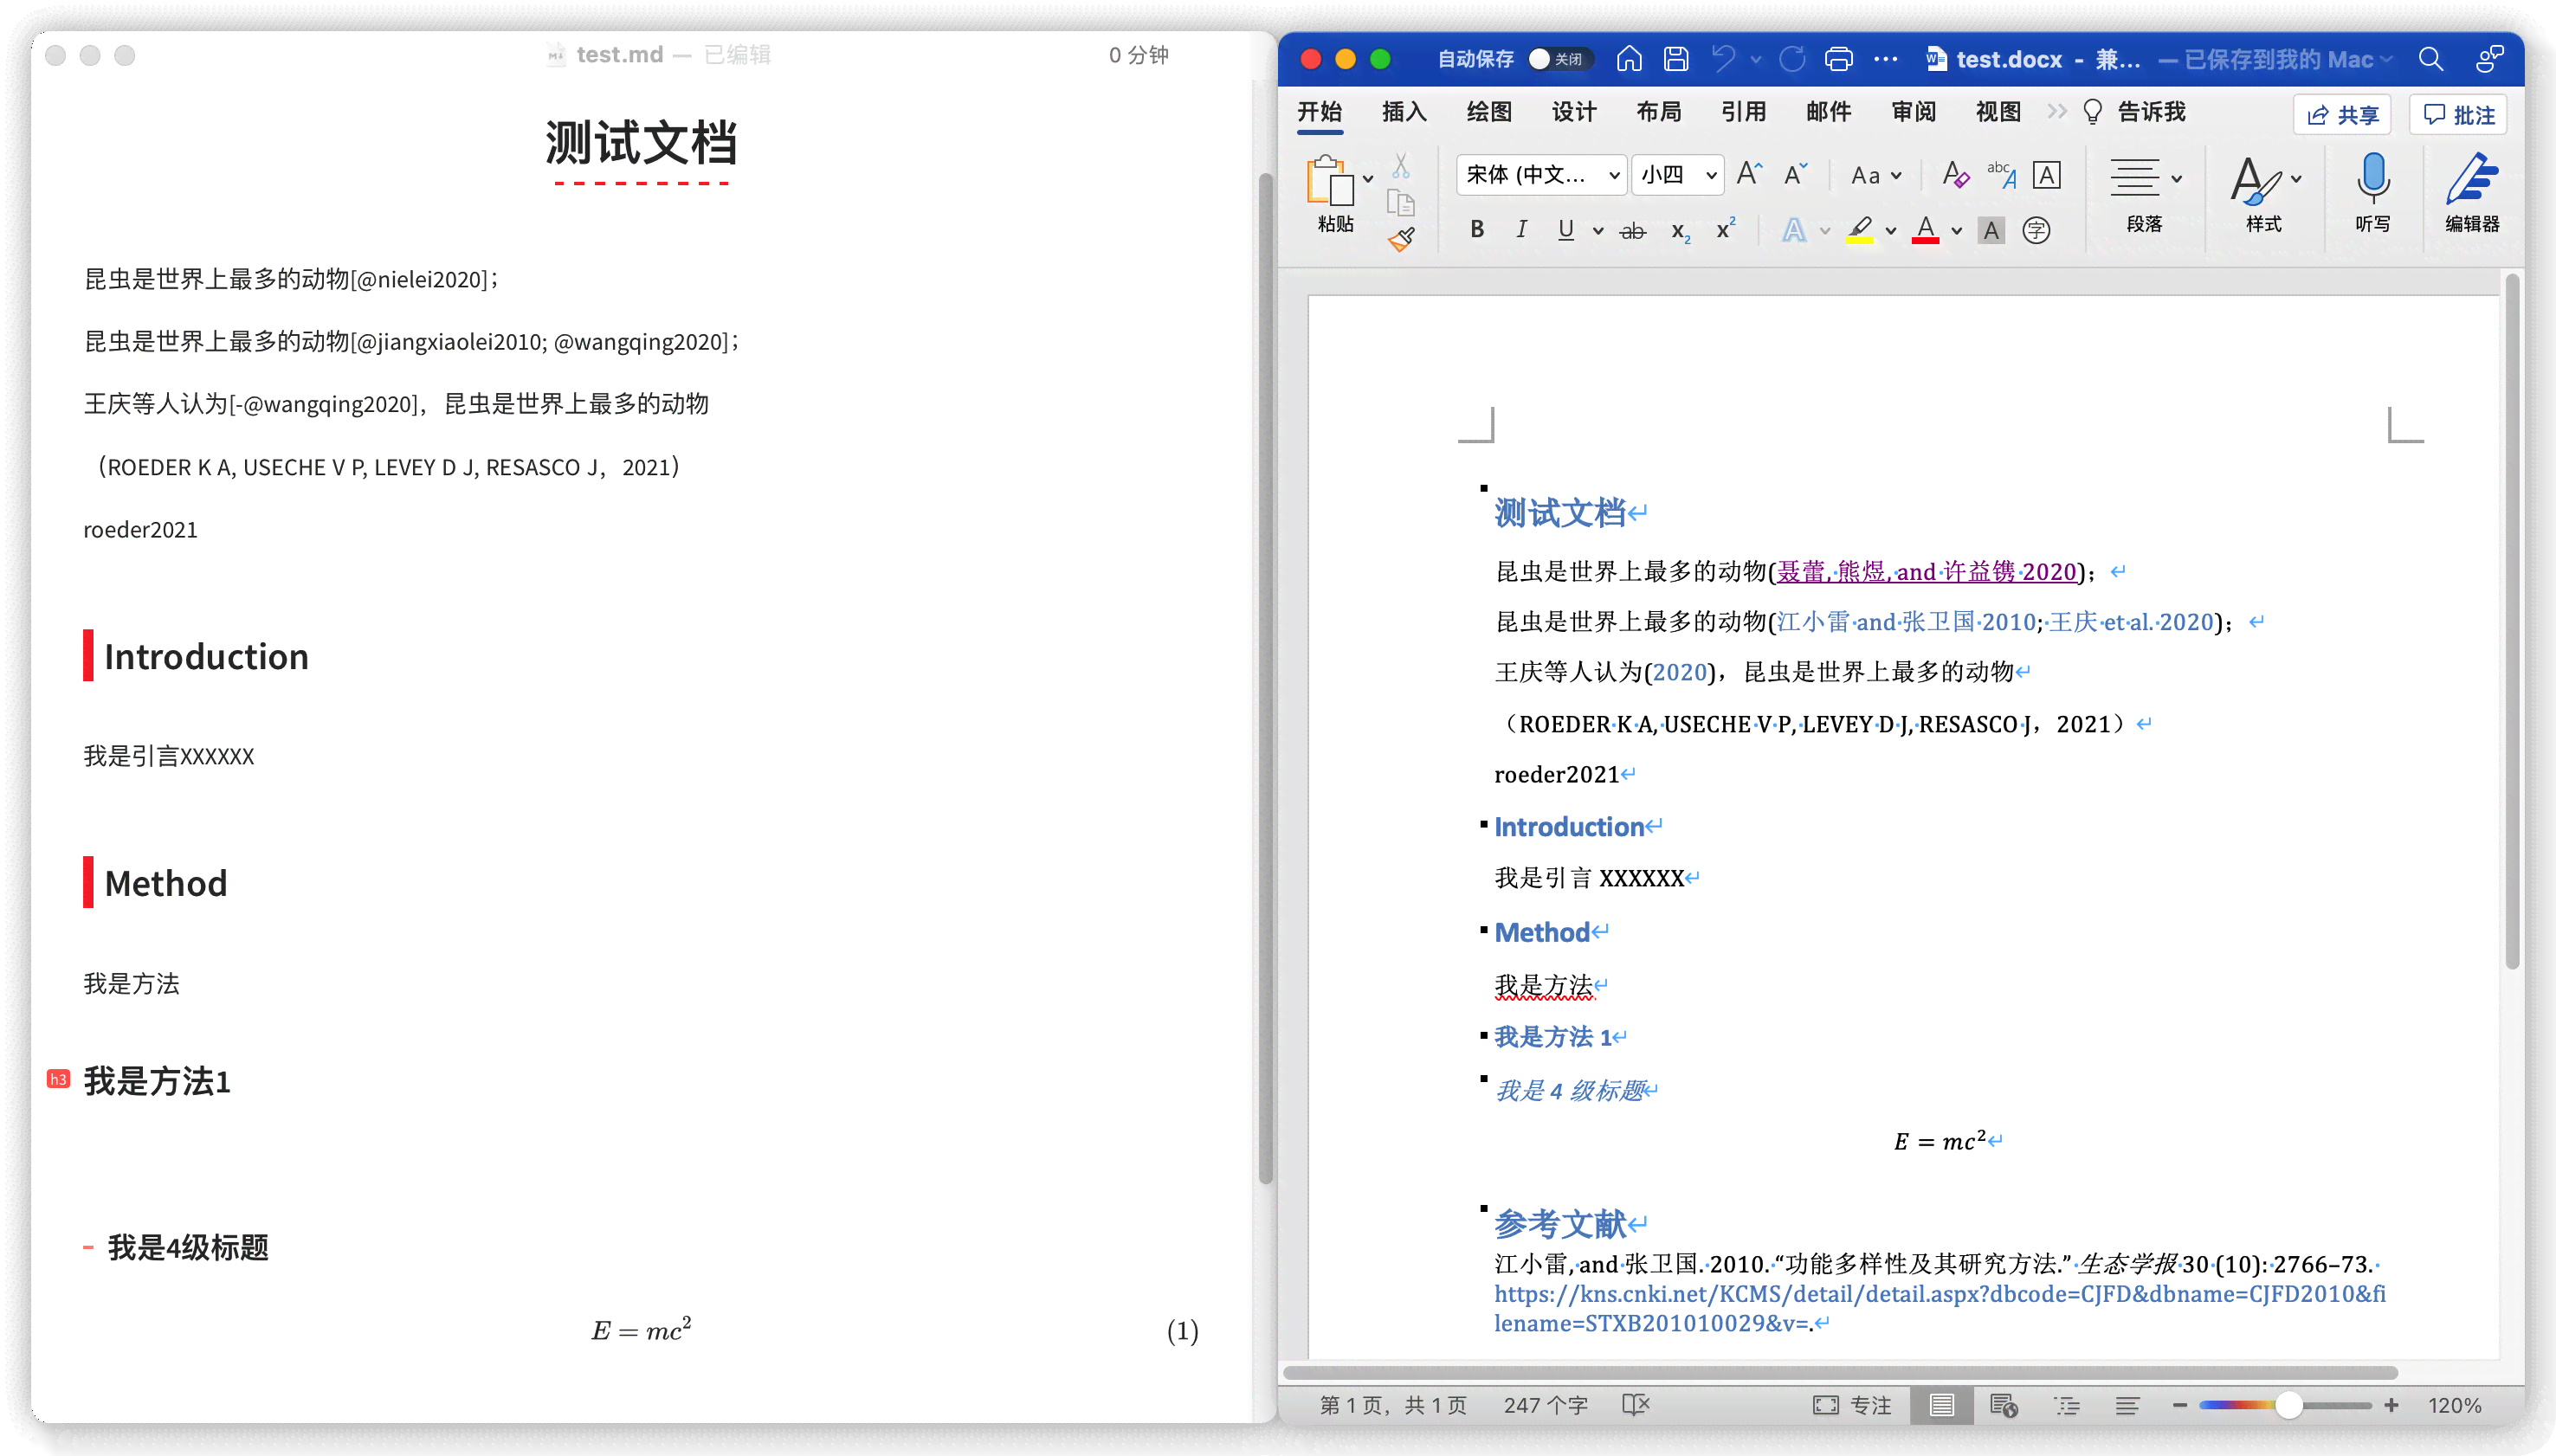Image resolution: width=2556 pixels, height=1456 pixels.
Task: Click the Save icon in Word title bar
Action: point(1676,59)
